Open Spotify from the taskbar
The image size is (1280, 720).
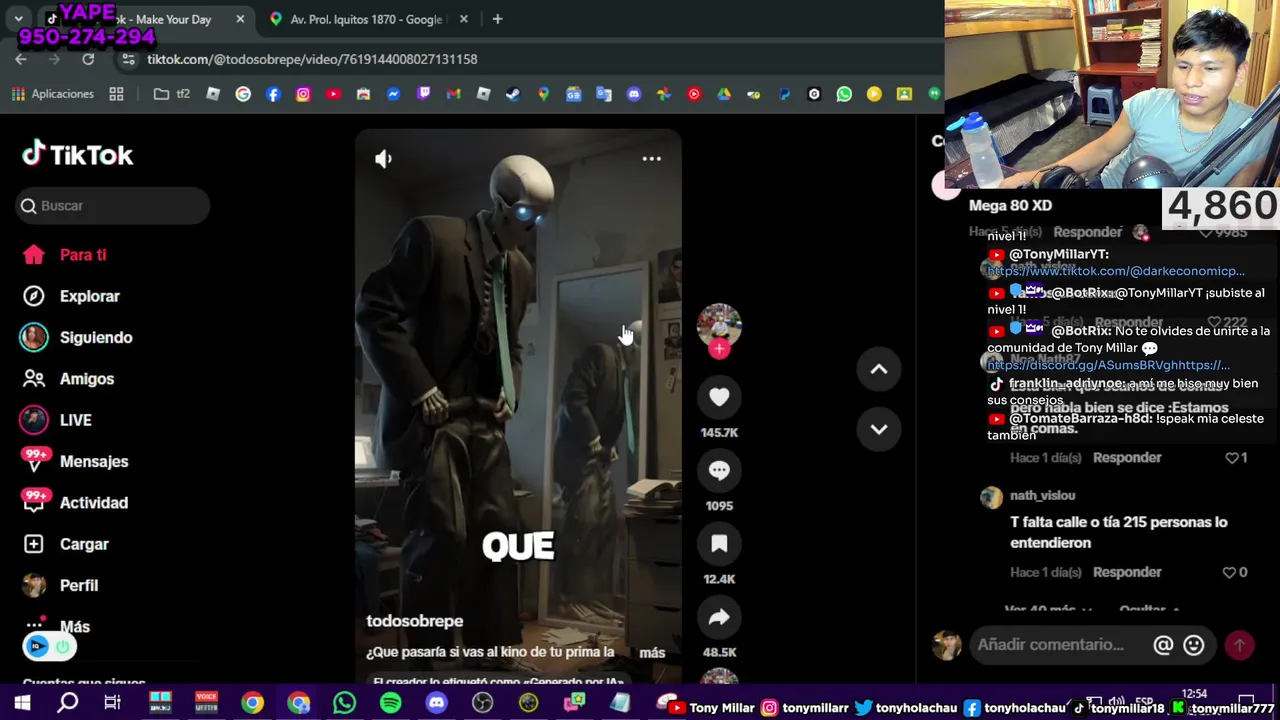pos(390,704)
